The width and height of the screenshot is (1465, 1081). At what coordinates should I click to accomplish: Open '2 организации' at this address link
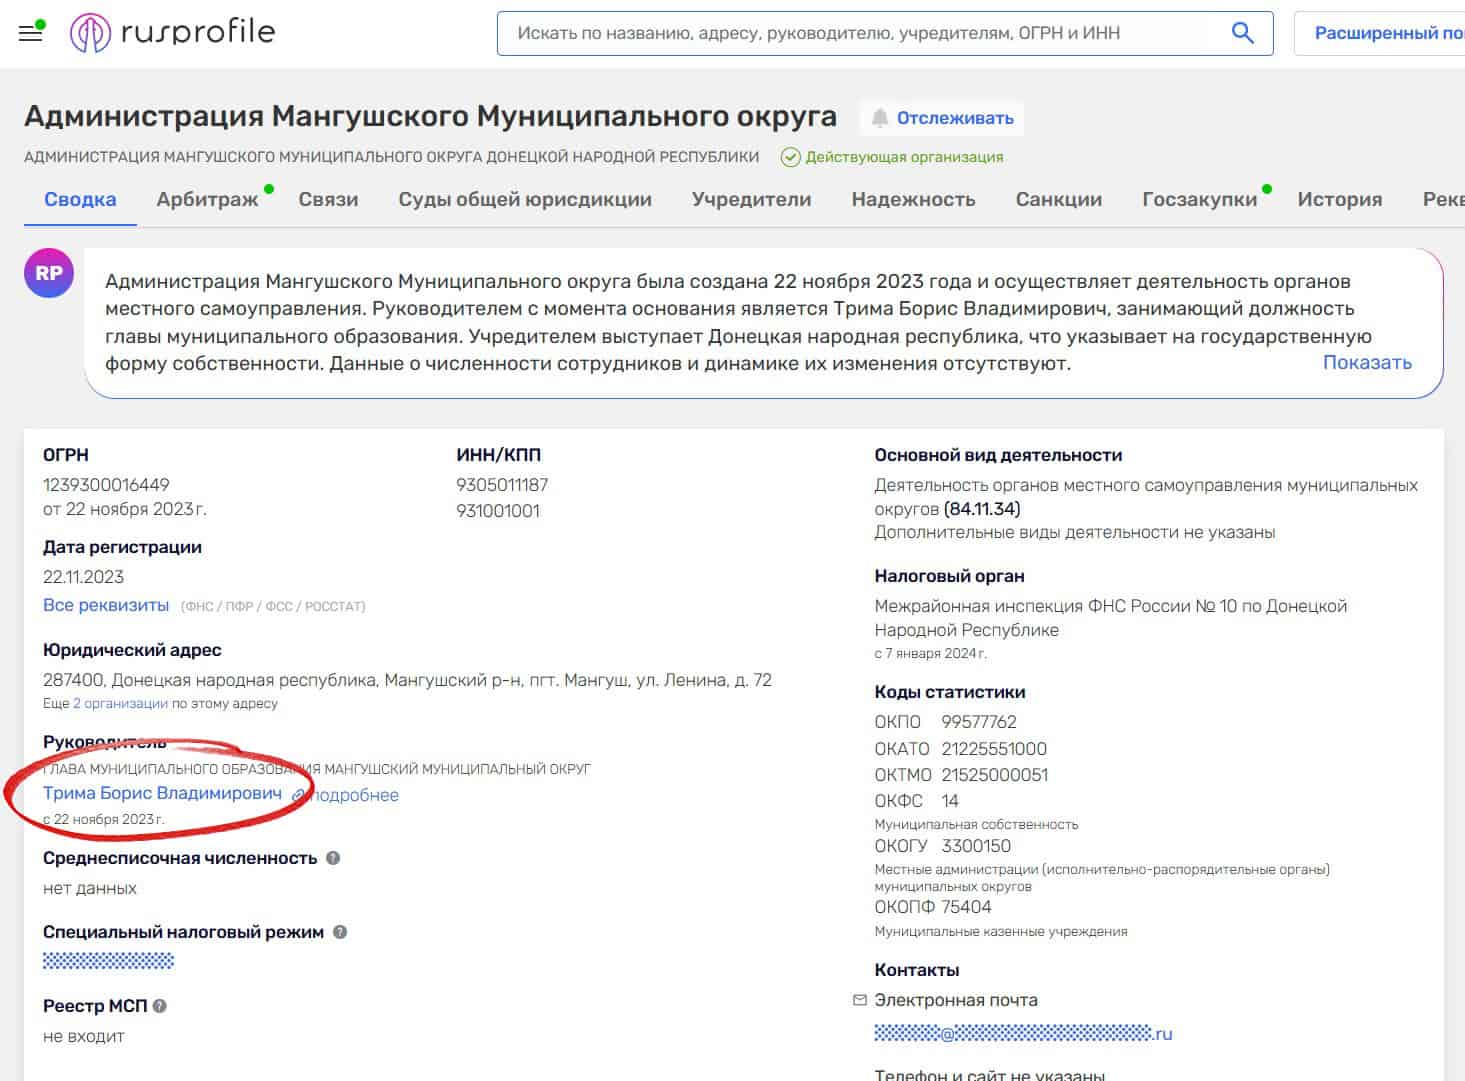tap(120, 703)
